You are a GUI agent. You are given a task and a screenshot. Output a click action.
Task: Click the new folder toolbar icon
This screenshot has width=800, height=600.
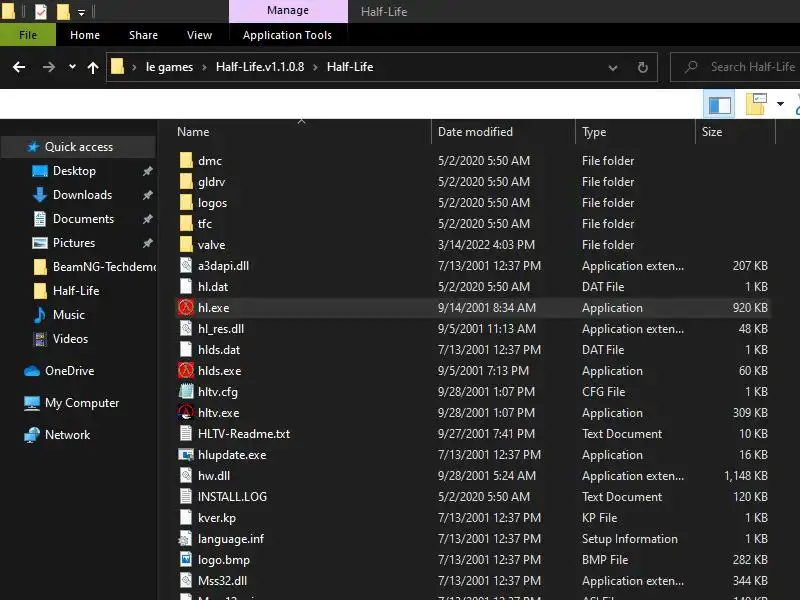click(x=756, y=104)
